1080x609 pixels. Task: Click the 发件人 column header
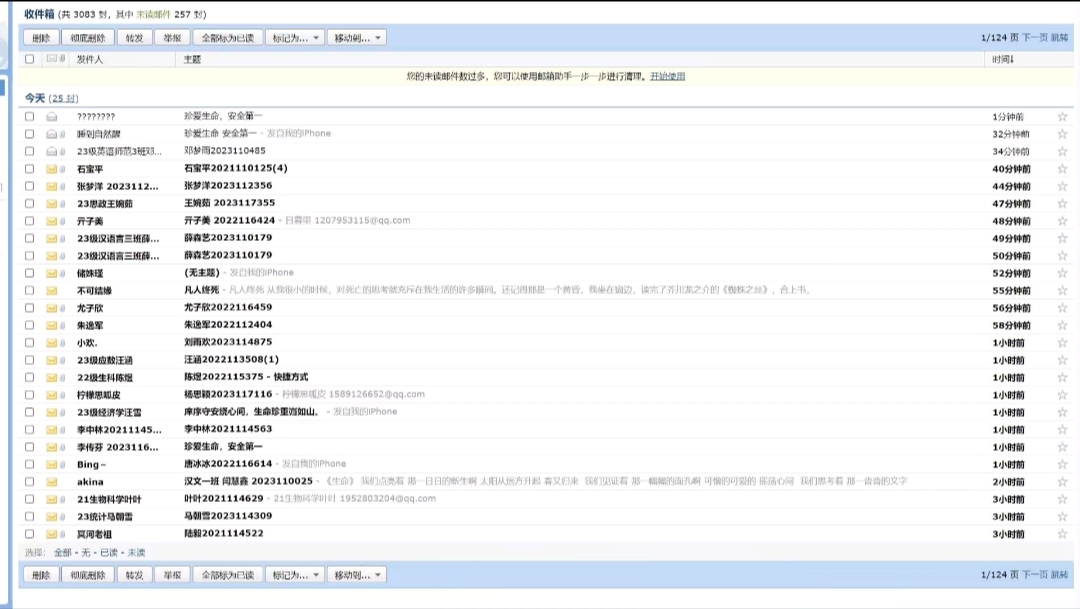[90, 60]
